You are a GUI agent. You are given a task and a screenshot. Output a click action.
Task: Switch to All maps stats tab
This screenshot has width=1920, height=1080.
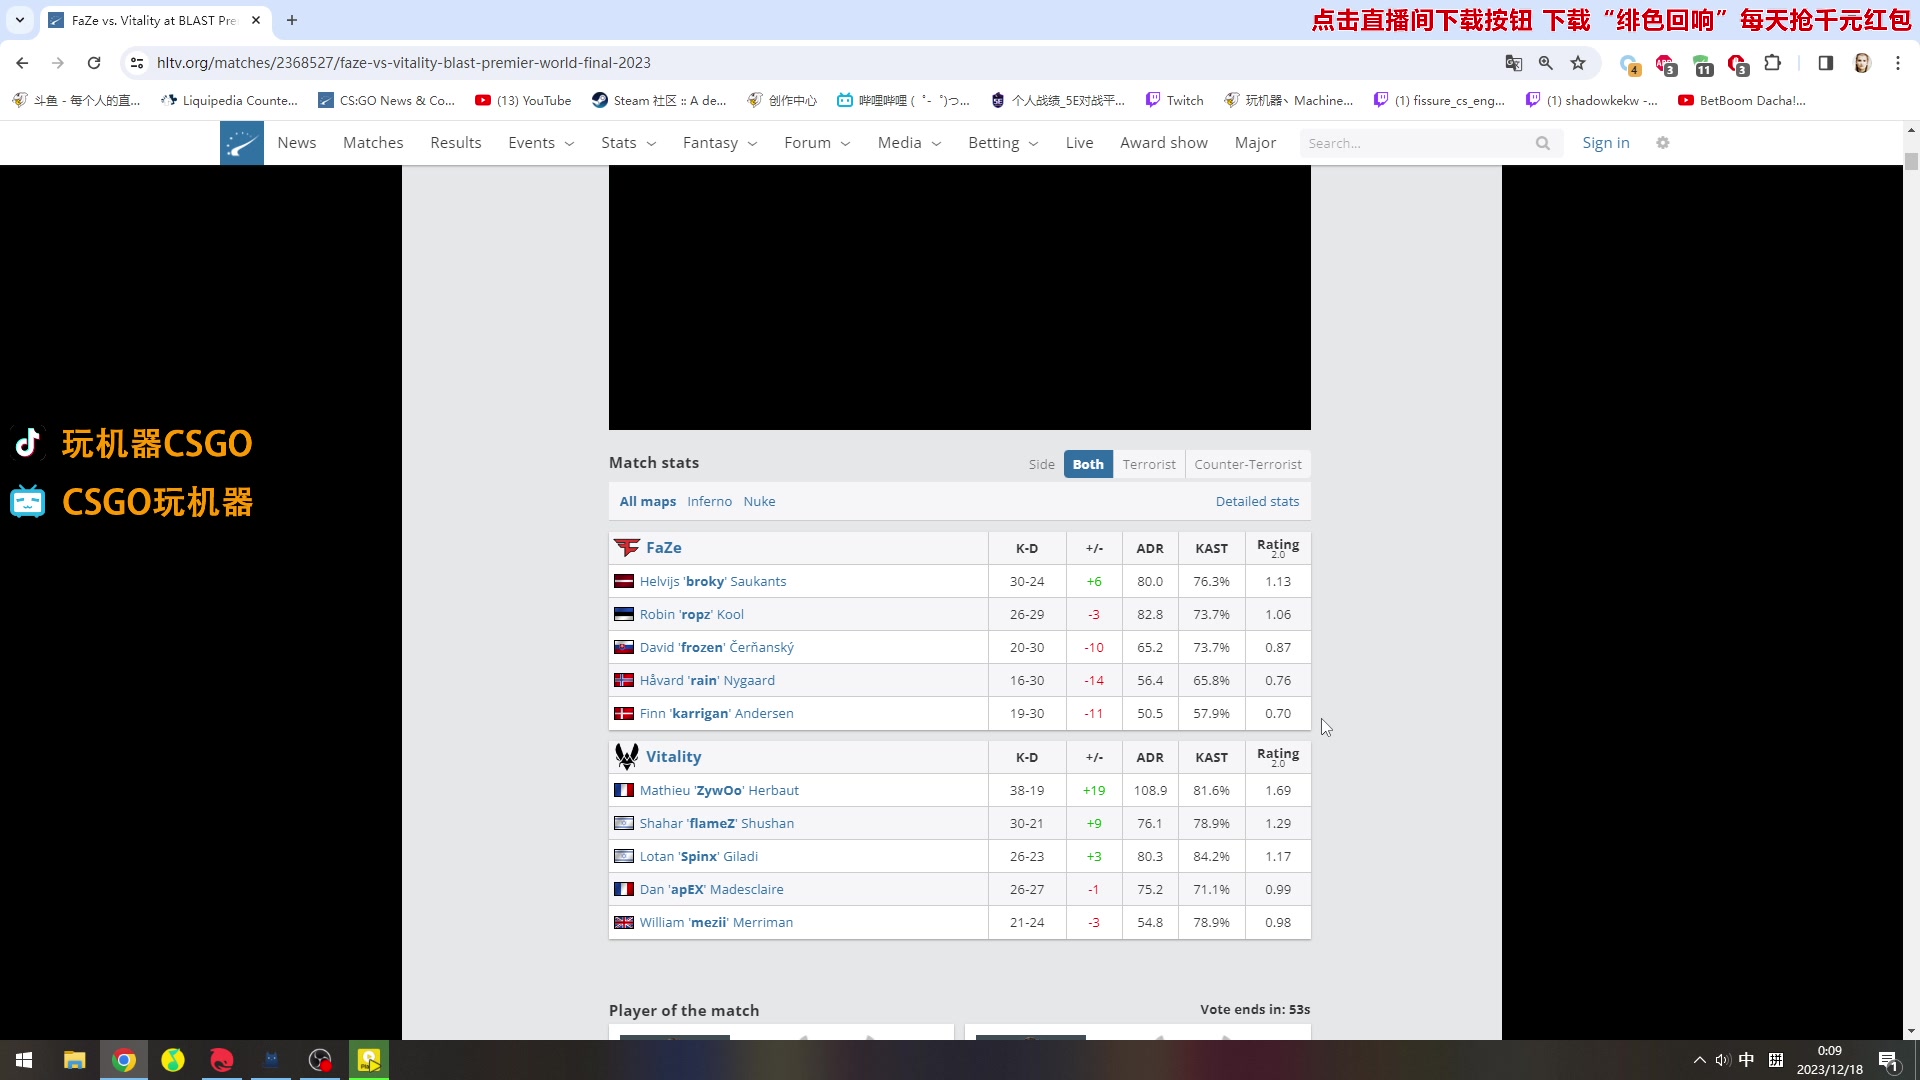click(x=648, y=501)
